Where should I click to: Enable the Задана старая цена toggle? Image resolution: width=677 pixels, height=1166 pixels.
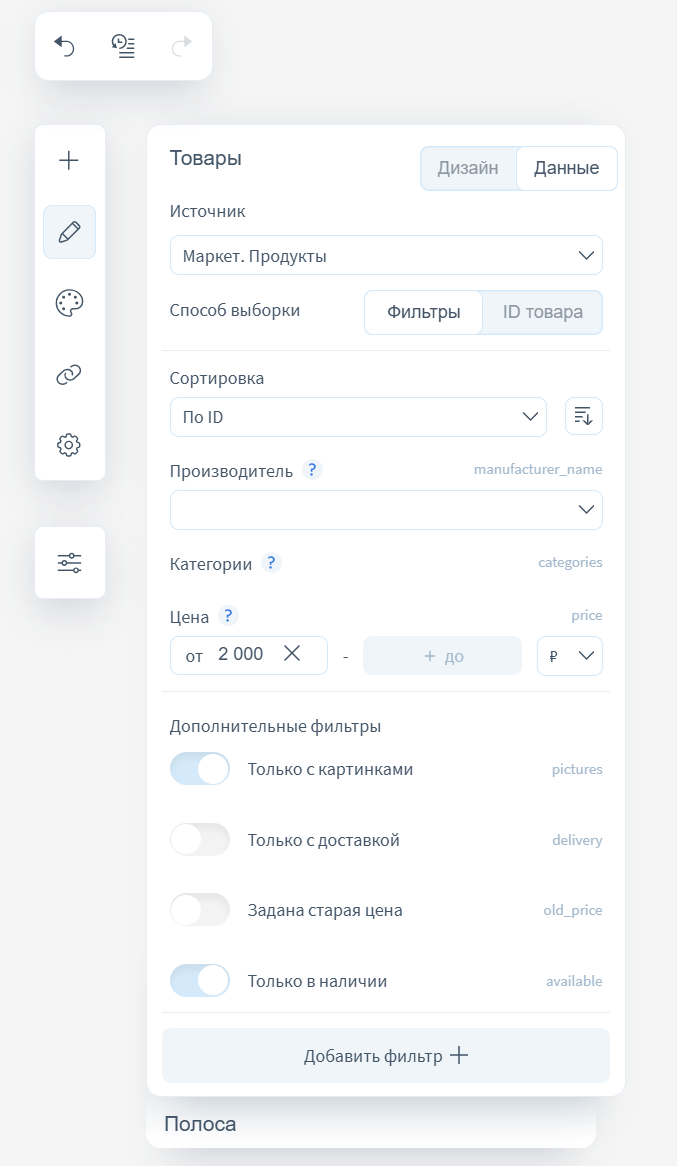(200, 910)
